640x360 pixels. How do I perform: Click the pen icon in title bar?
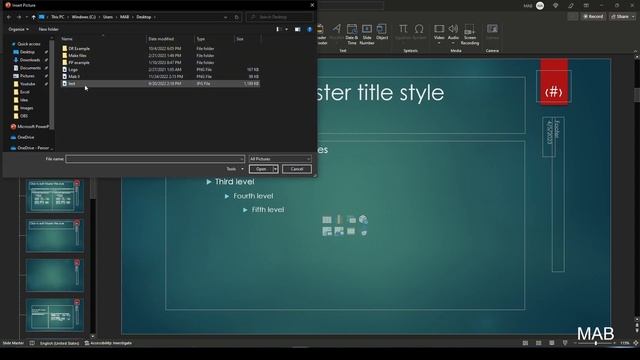click(571, 6)
